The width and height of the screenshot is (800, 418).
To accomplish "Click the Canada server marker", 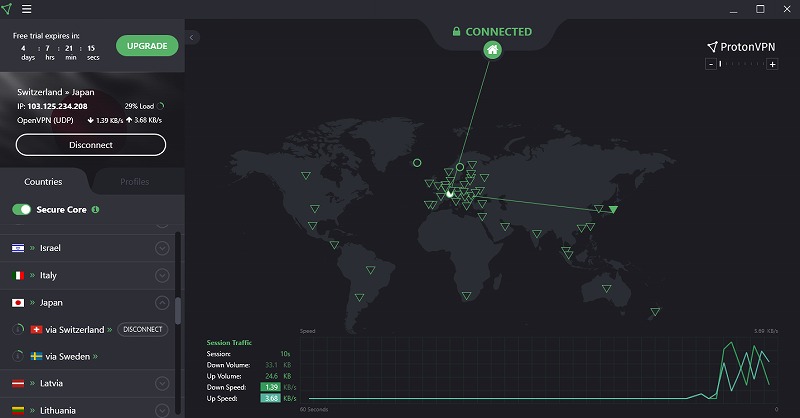I will click(x=306, y=176).
